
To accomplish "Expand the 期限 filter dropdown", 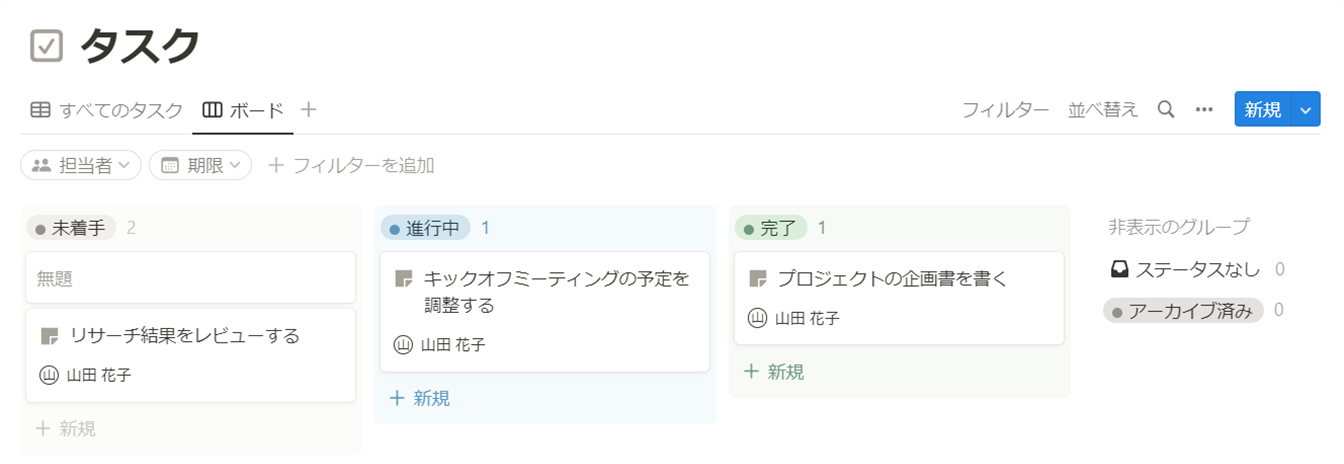I will click(x=200, y=165).
